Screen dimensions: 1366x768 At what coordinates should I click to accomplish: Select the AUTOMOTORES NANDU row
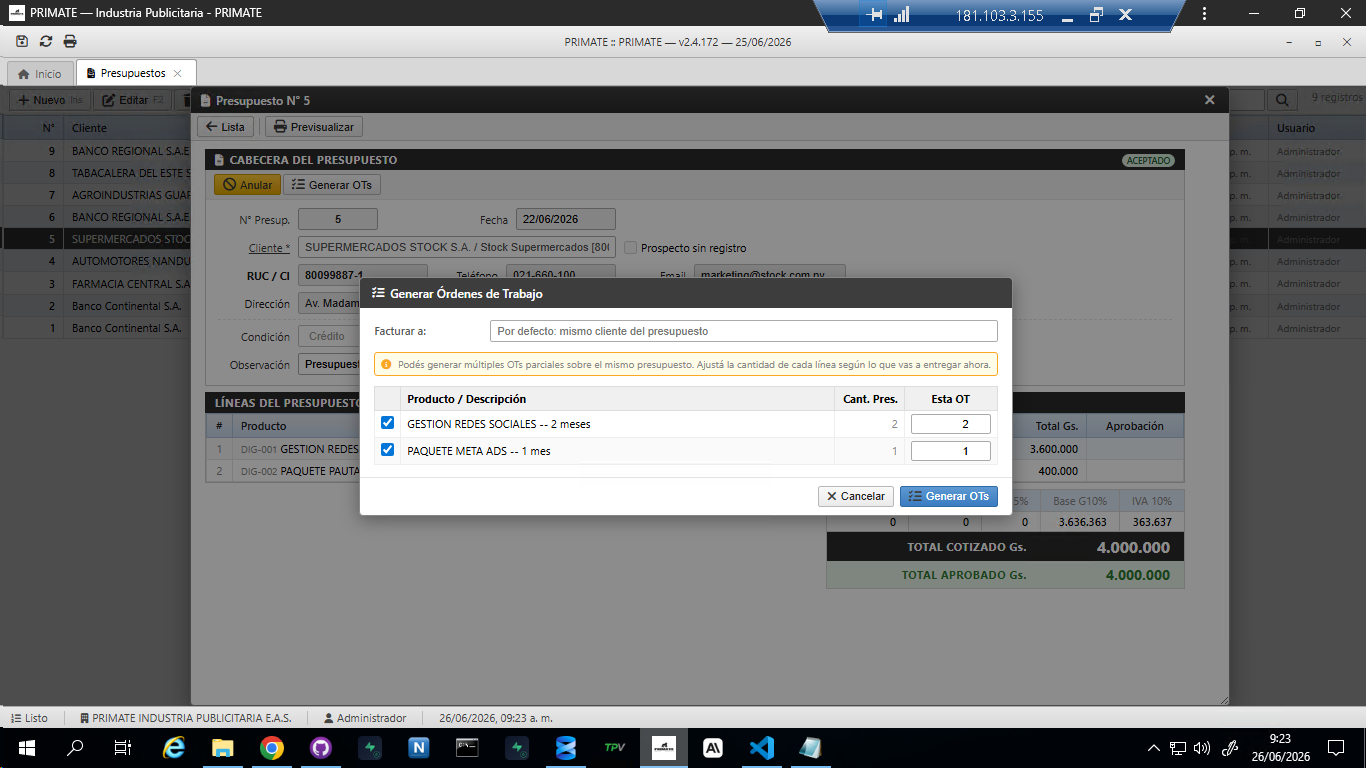coord(96,261)
